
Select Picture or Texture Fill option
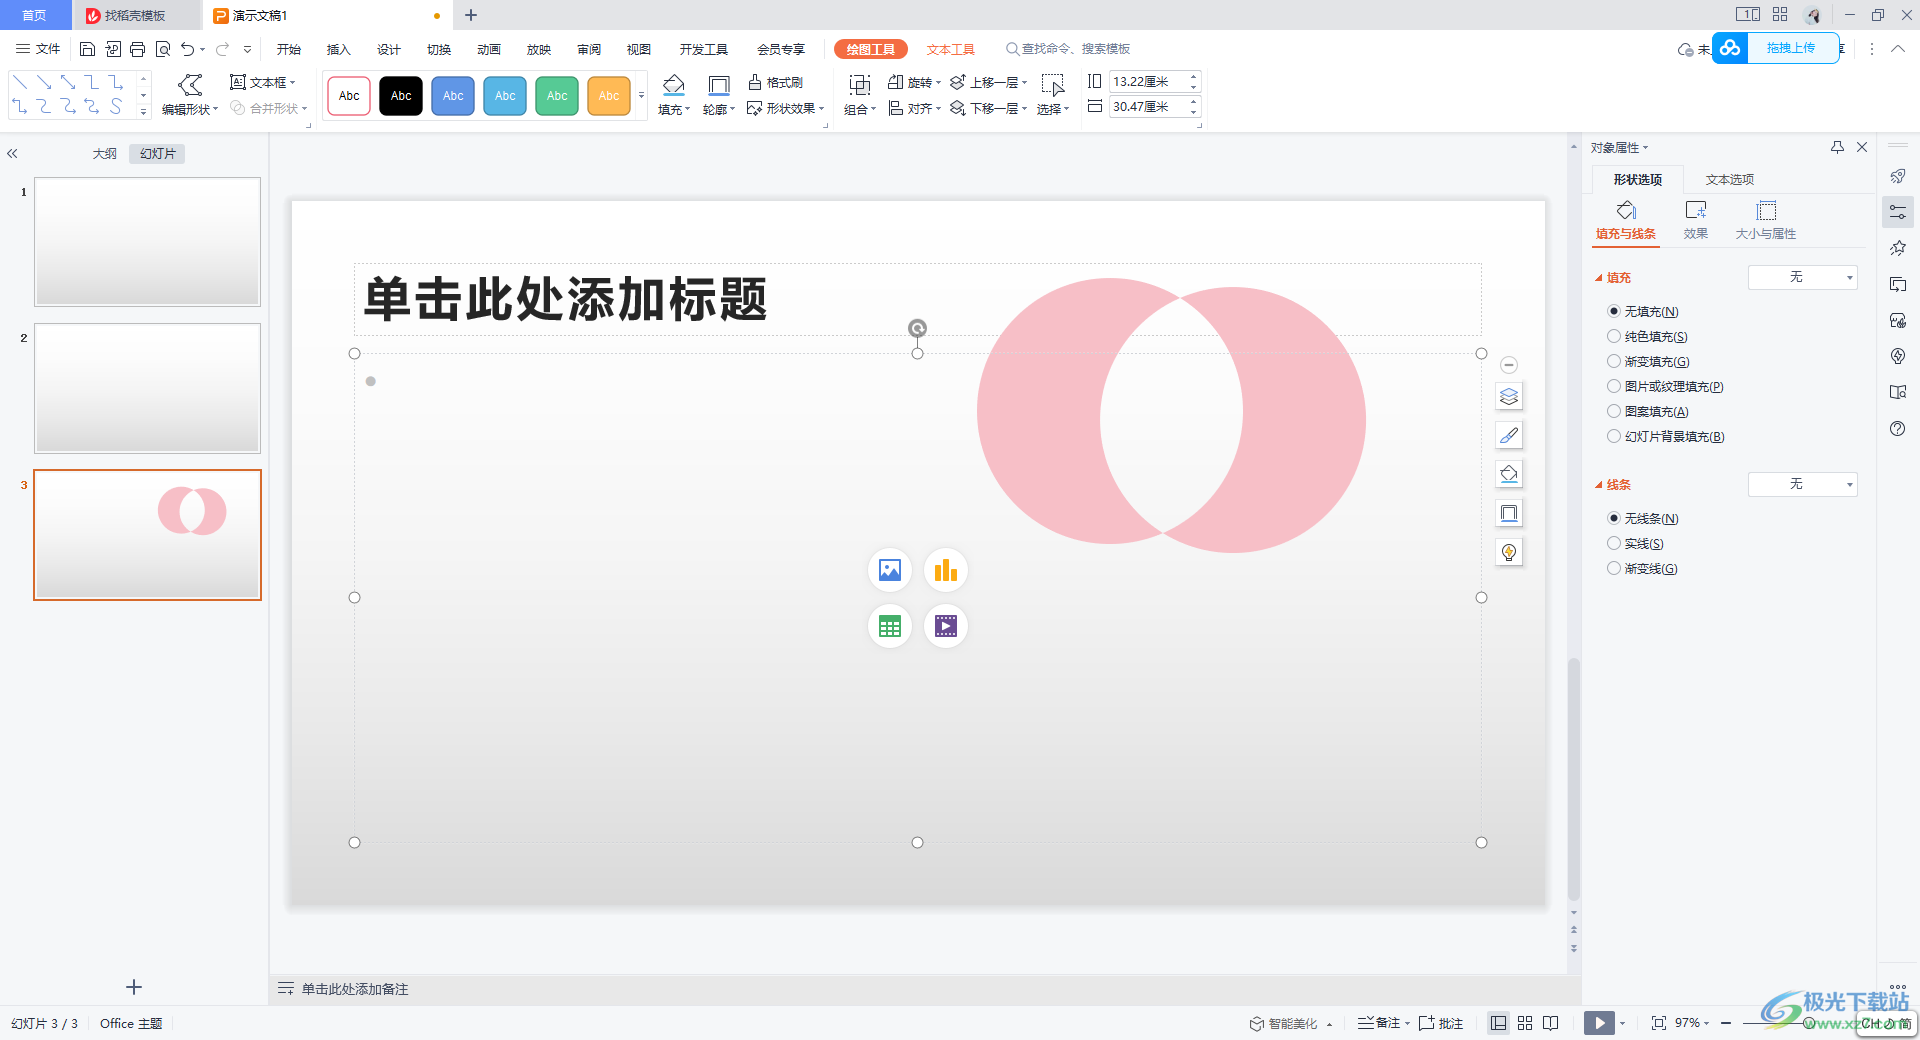pyautogui.click(x=1614, y=387)
